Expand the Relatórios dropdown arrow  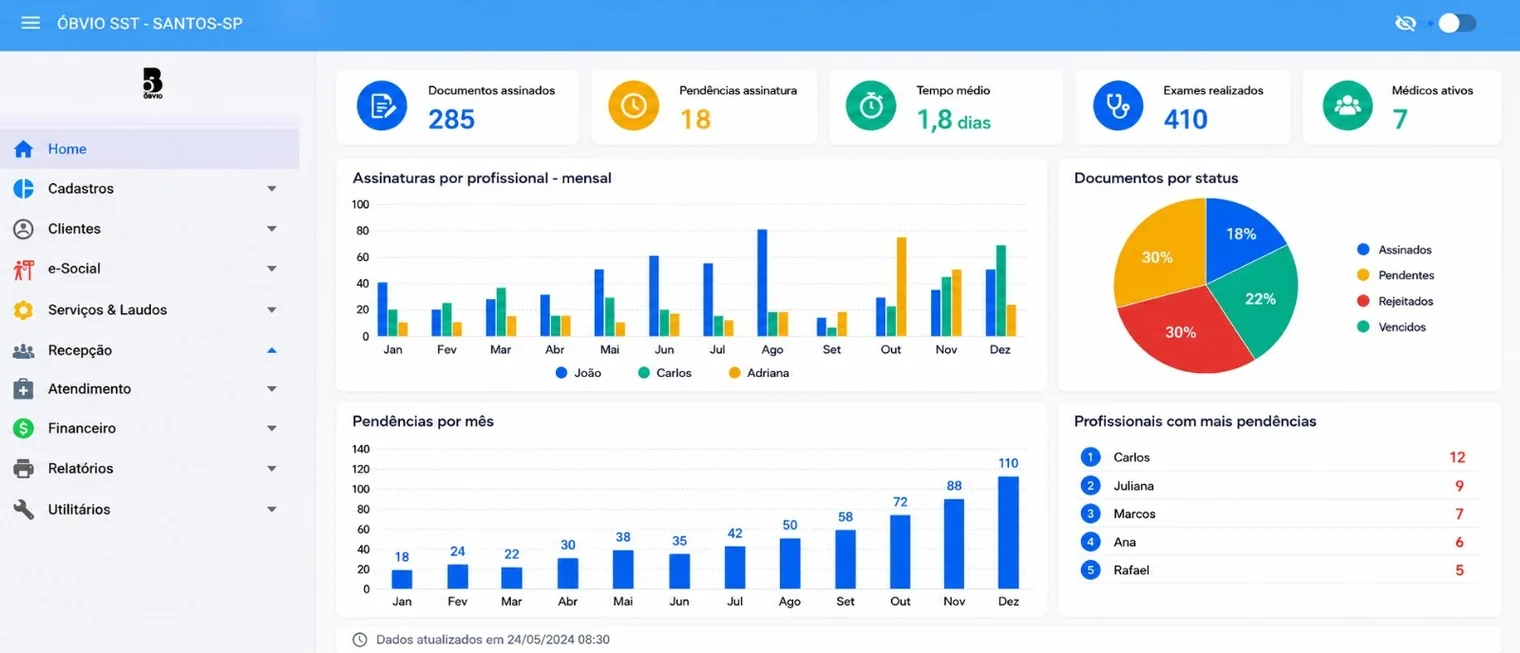271,469
